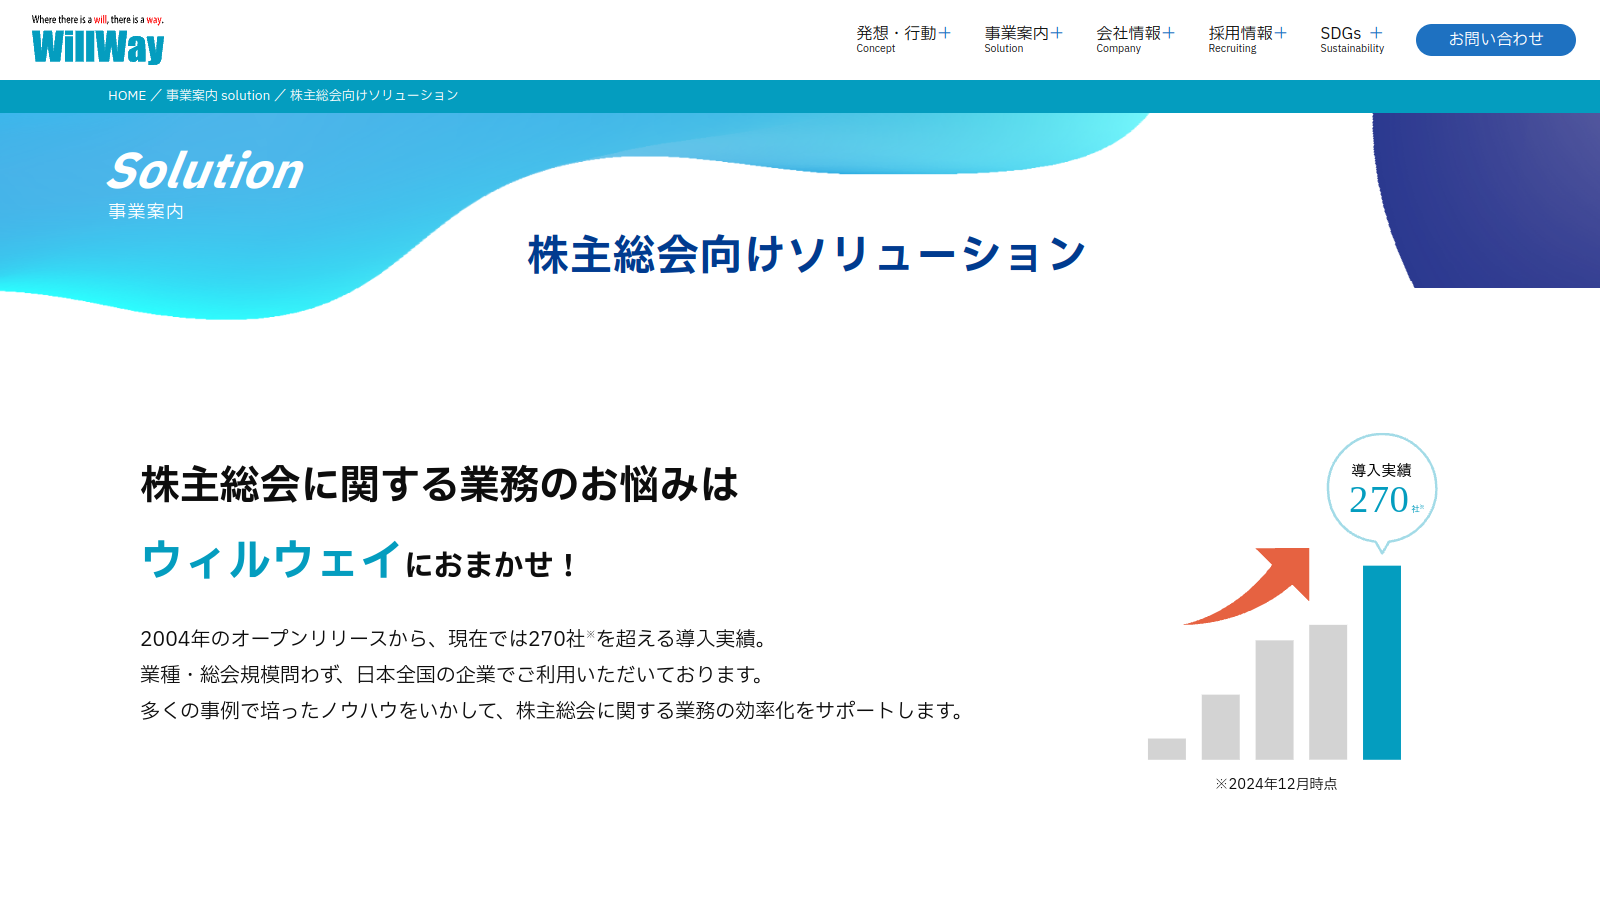The width and height of the screenshot is (1600, 900).
Task: Click the tallest blue bar in chart
Action: tap(1382, 662)
